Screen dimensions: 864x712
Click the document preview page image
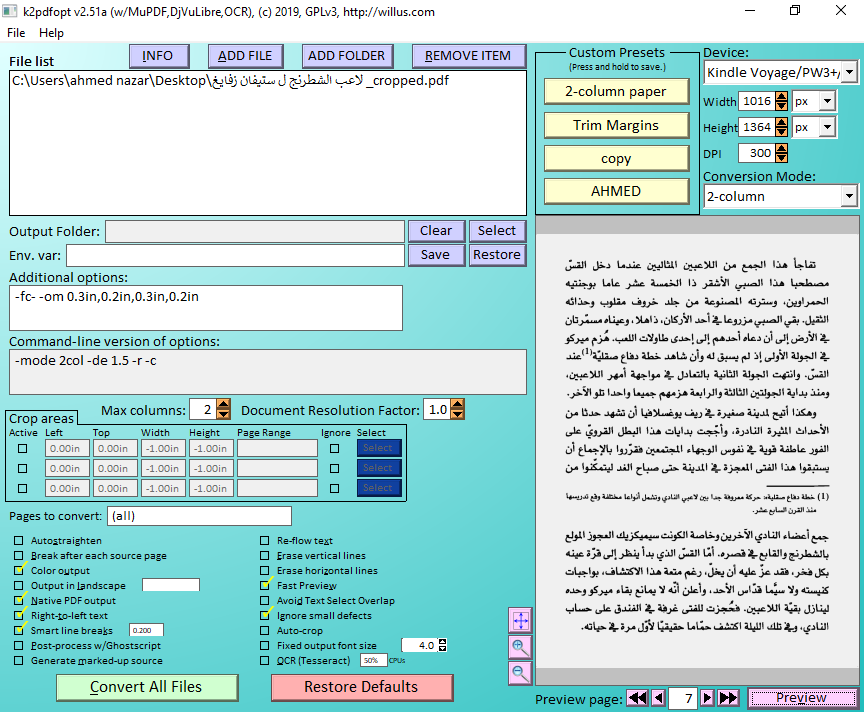click(698, 452)
